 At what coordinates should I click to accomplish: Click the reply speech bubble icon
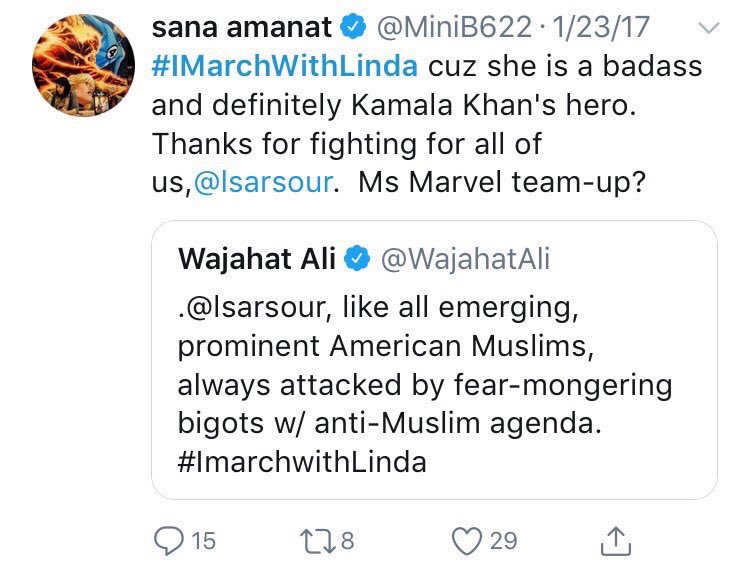(x=170, y=541)
